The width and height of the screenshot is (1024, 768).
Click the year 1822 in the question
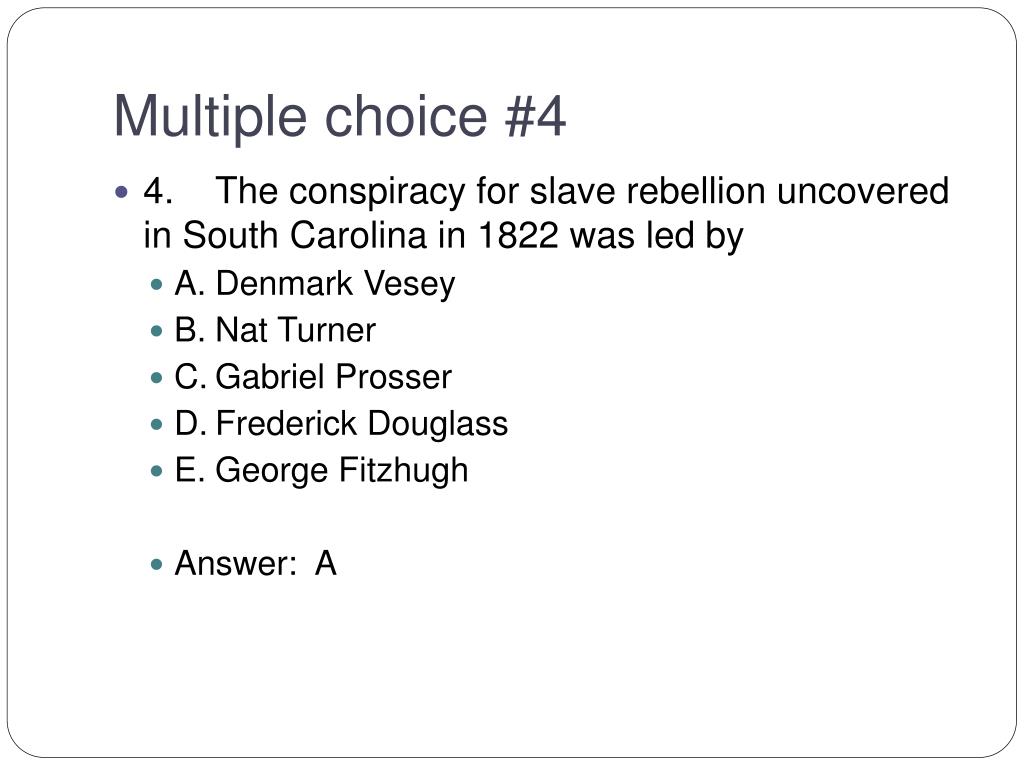[x=518, y=235]
